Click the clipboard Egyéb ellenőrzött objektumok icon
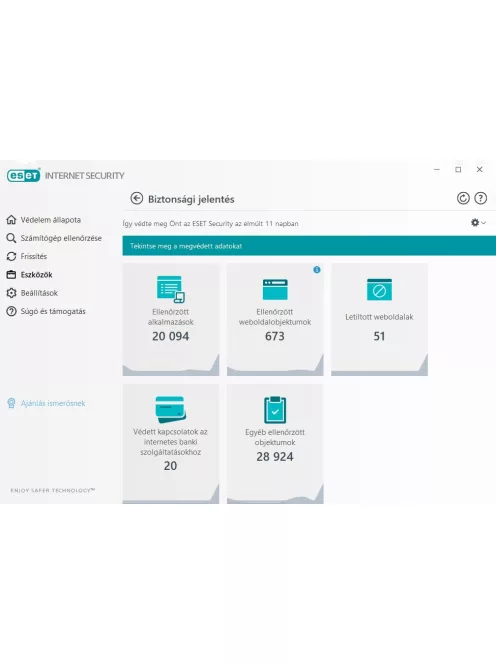Image resolution: width=496 pixels, height=664 pixels. (x=275, y=410)
